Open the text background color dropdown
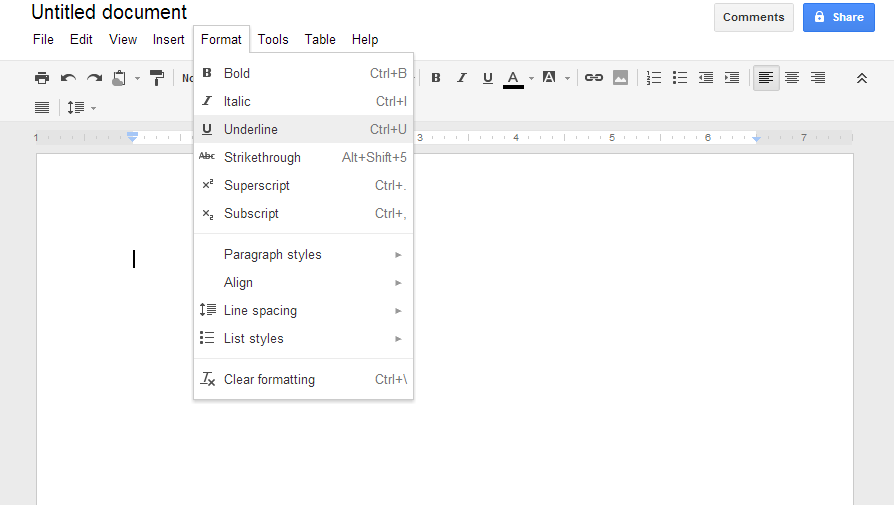Image resolution: width=894 pixels, height=505 pixels. [x=554, y=78]
